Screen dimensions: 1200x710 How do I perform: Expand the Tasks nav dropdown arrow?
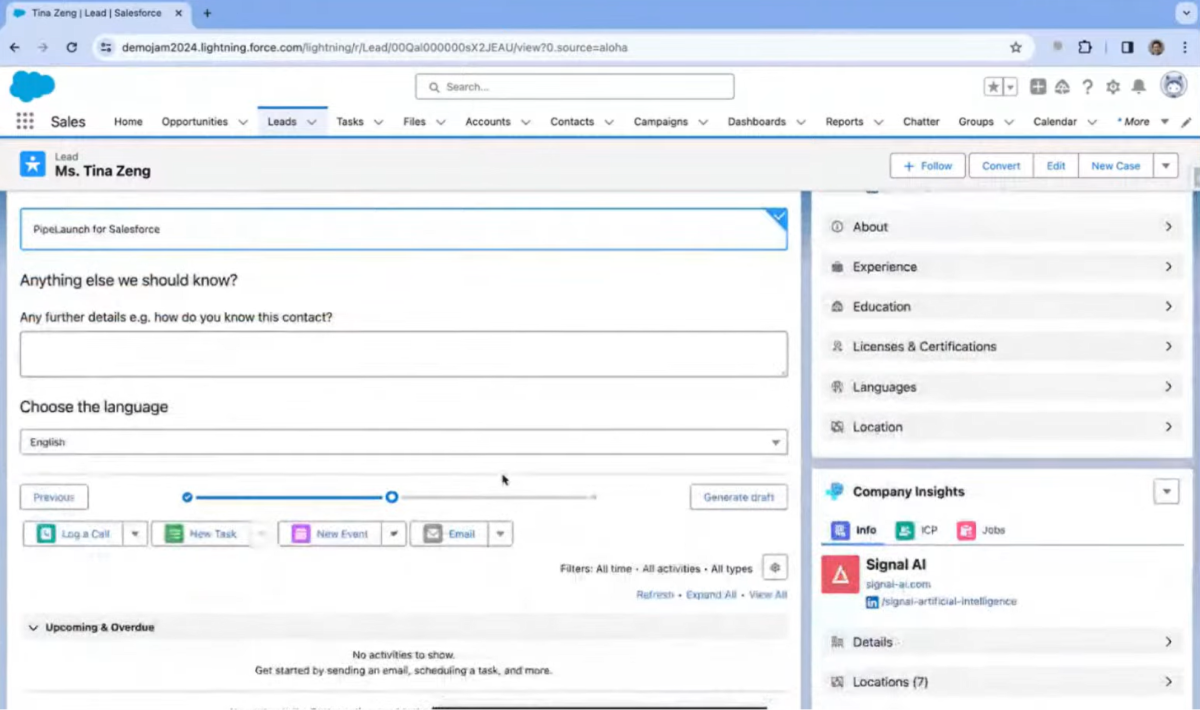379,122
